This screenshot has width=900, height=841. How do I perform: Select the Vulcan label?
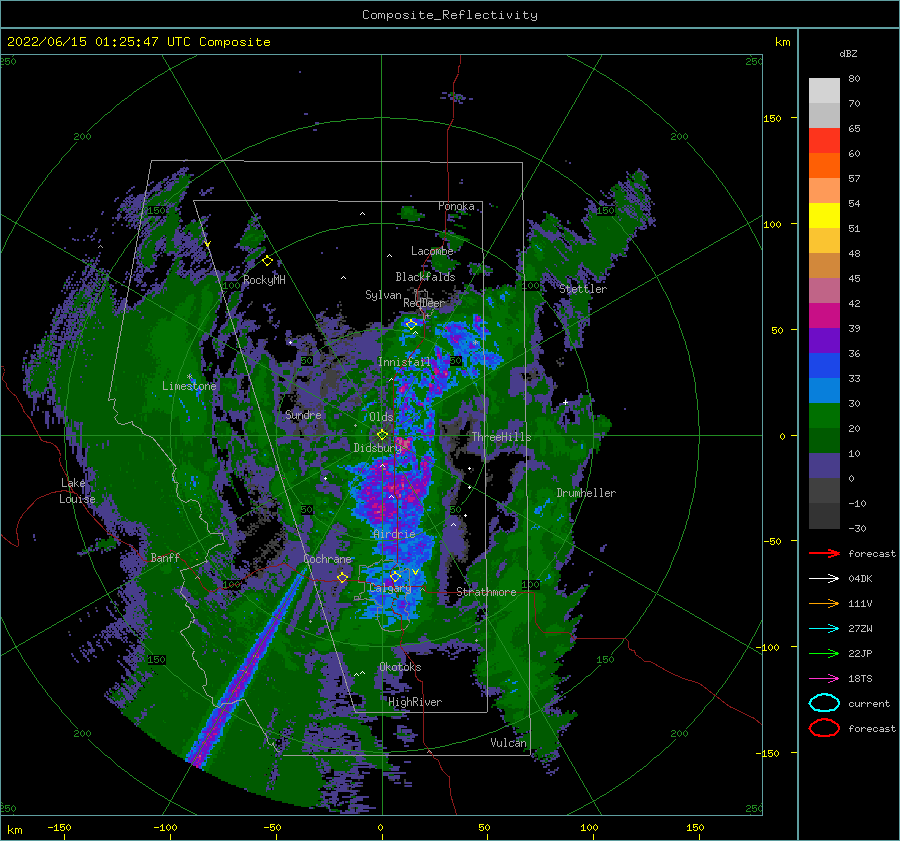509,743
